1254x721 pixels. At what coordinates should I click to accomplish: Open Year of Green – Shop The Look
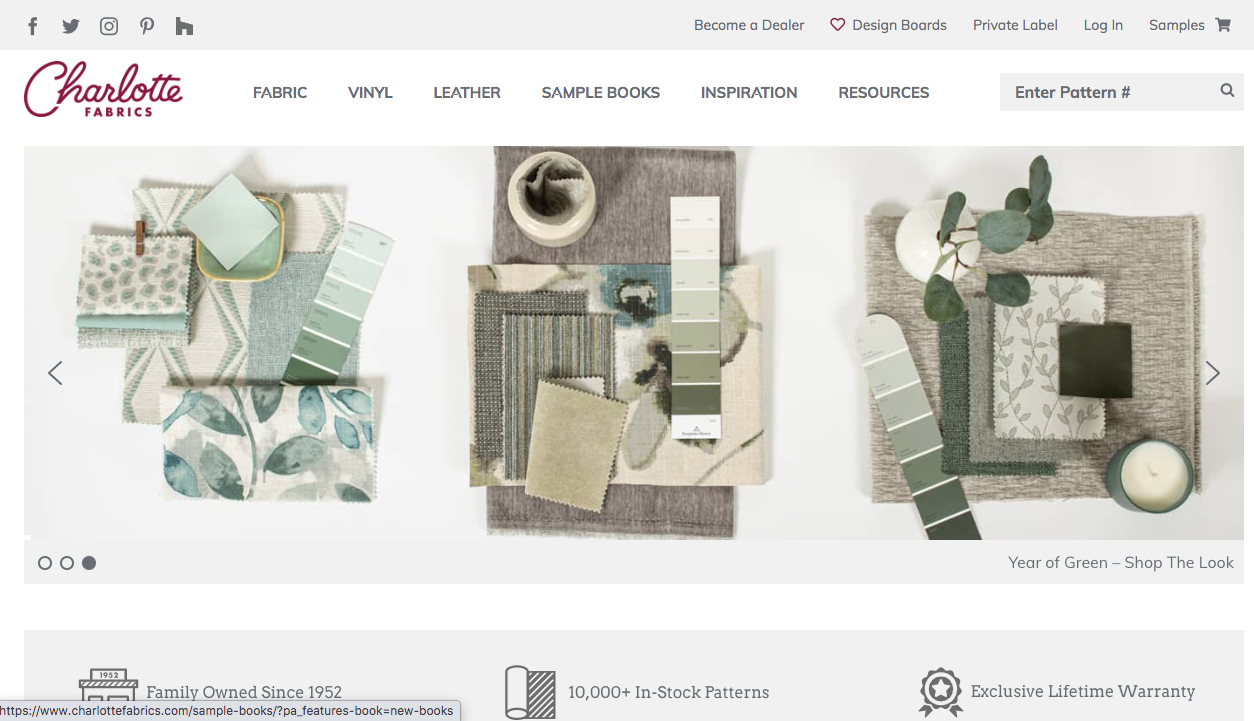point(1120,562)
